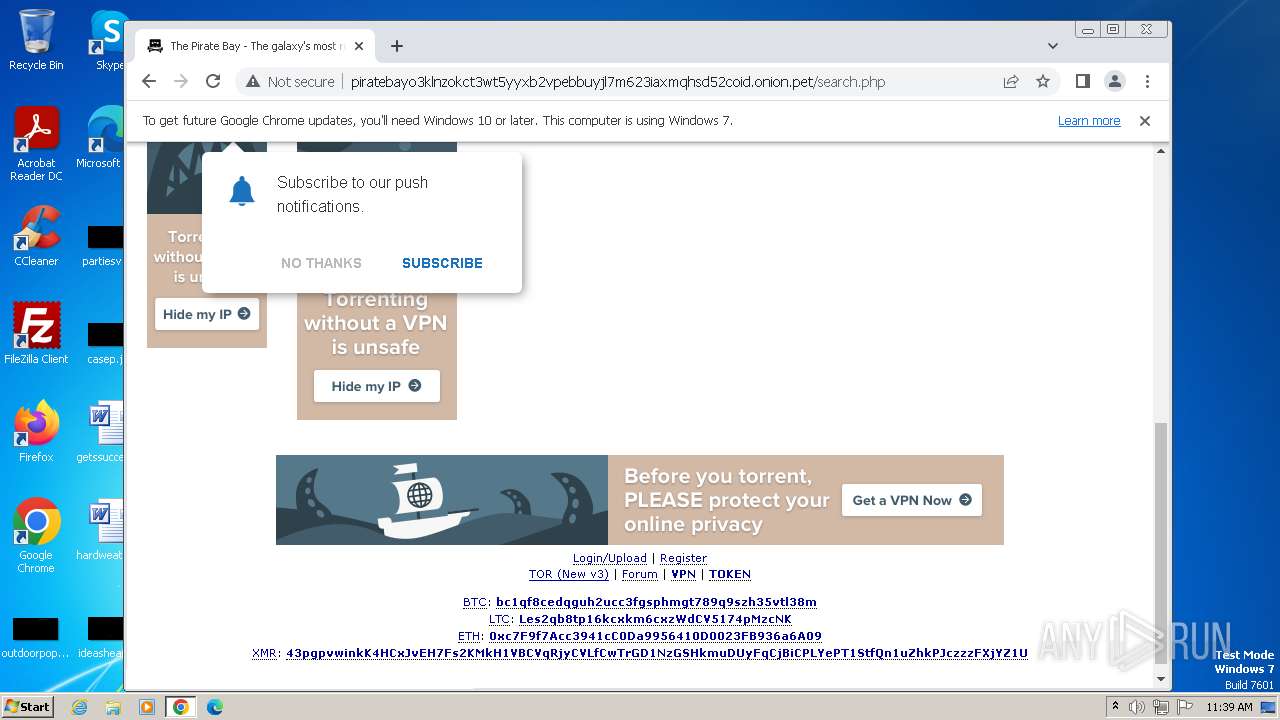1280x720 pixels.
Task: Click scrollbar up arrow
Action: [1161, 151]
